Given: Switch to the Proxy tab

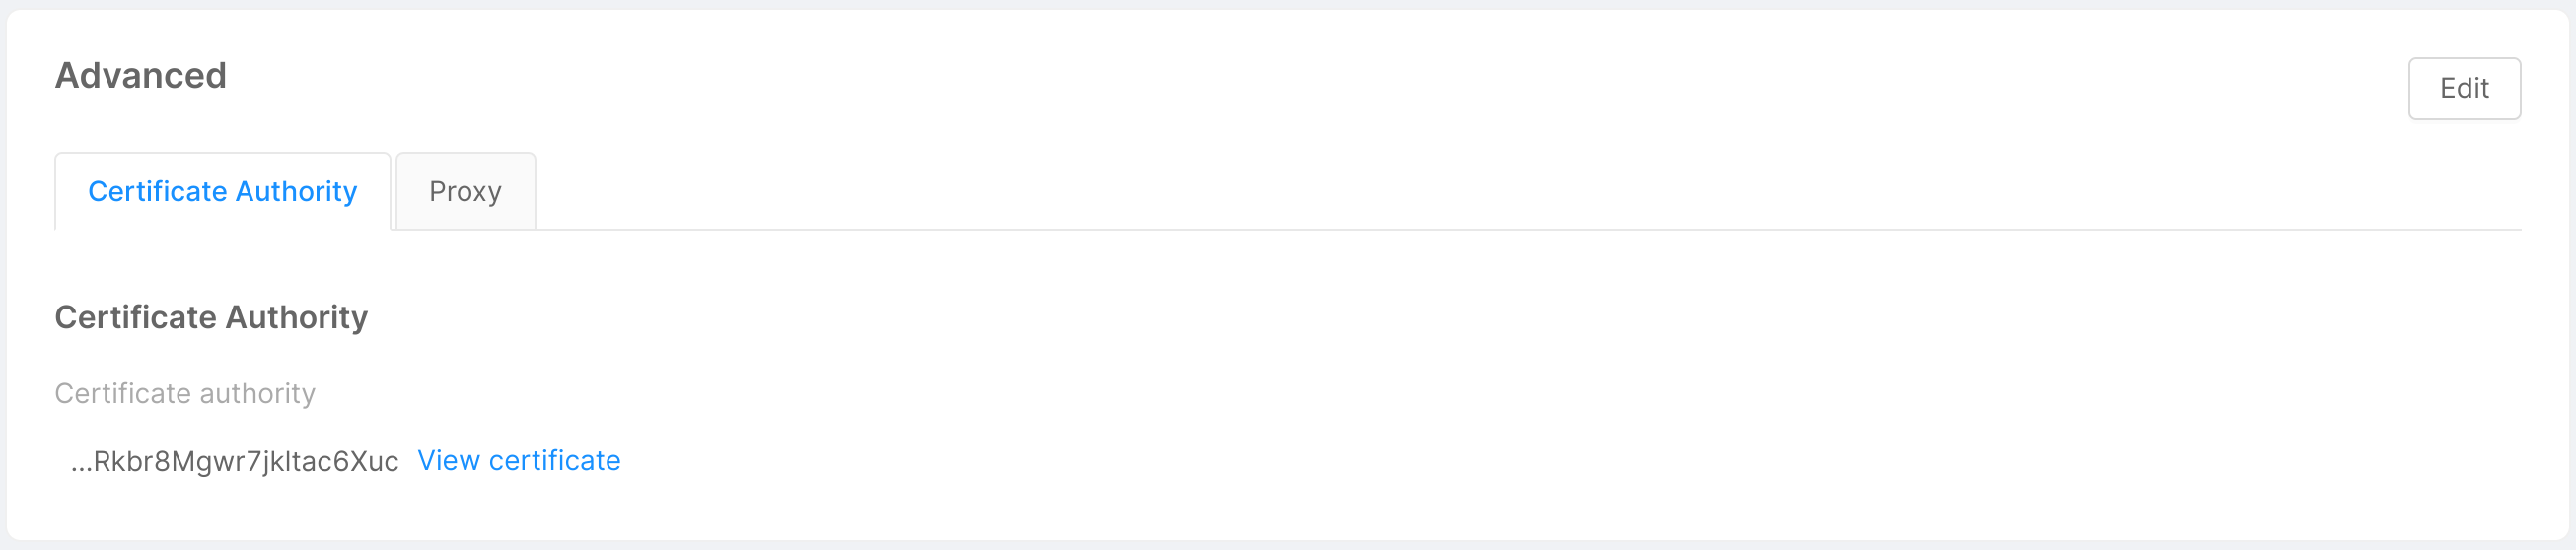Looking at the screenshot, I should pos(465,191).
